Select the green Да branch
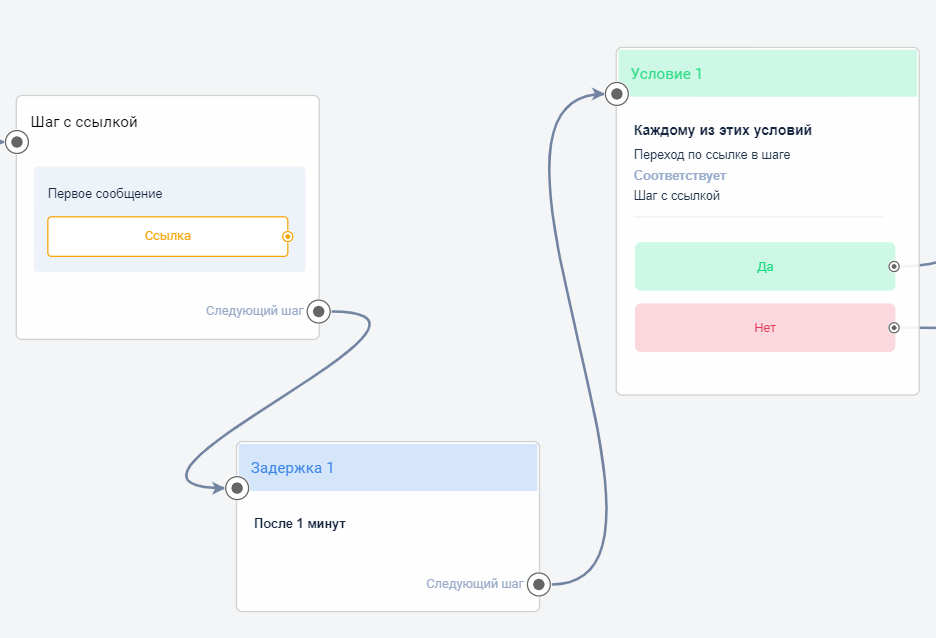Image resolution: width=936 pixels, height=638 pixels. click(764, 267)
